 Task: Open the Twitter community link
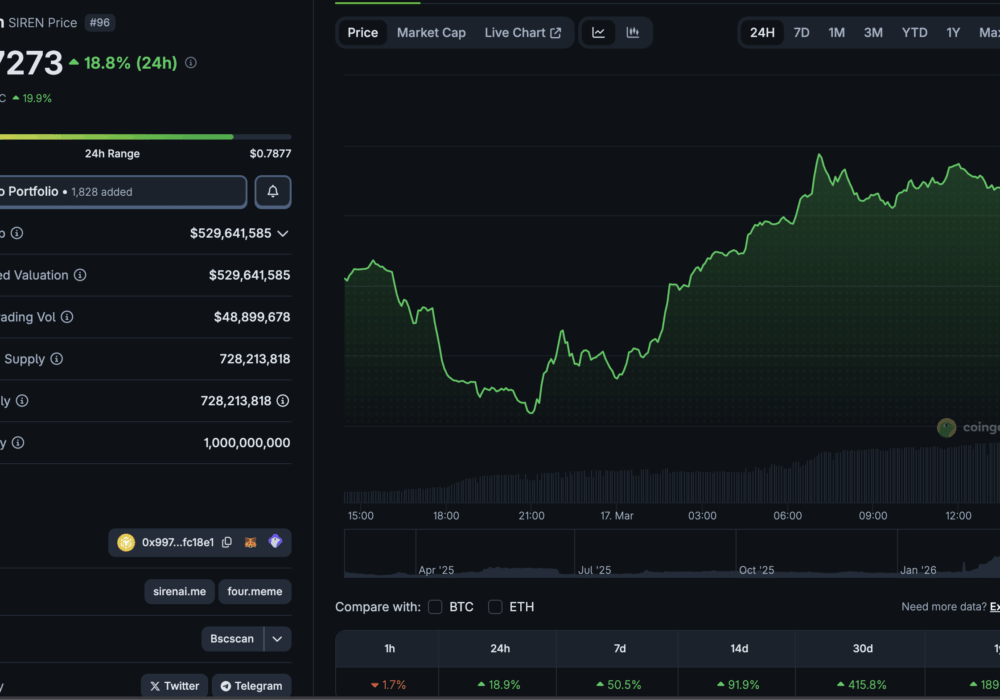point(174,686)
